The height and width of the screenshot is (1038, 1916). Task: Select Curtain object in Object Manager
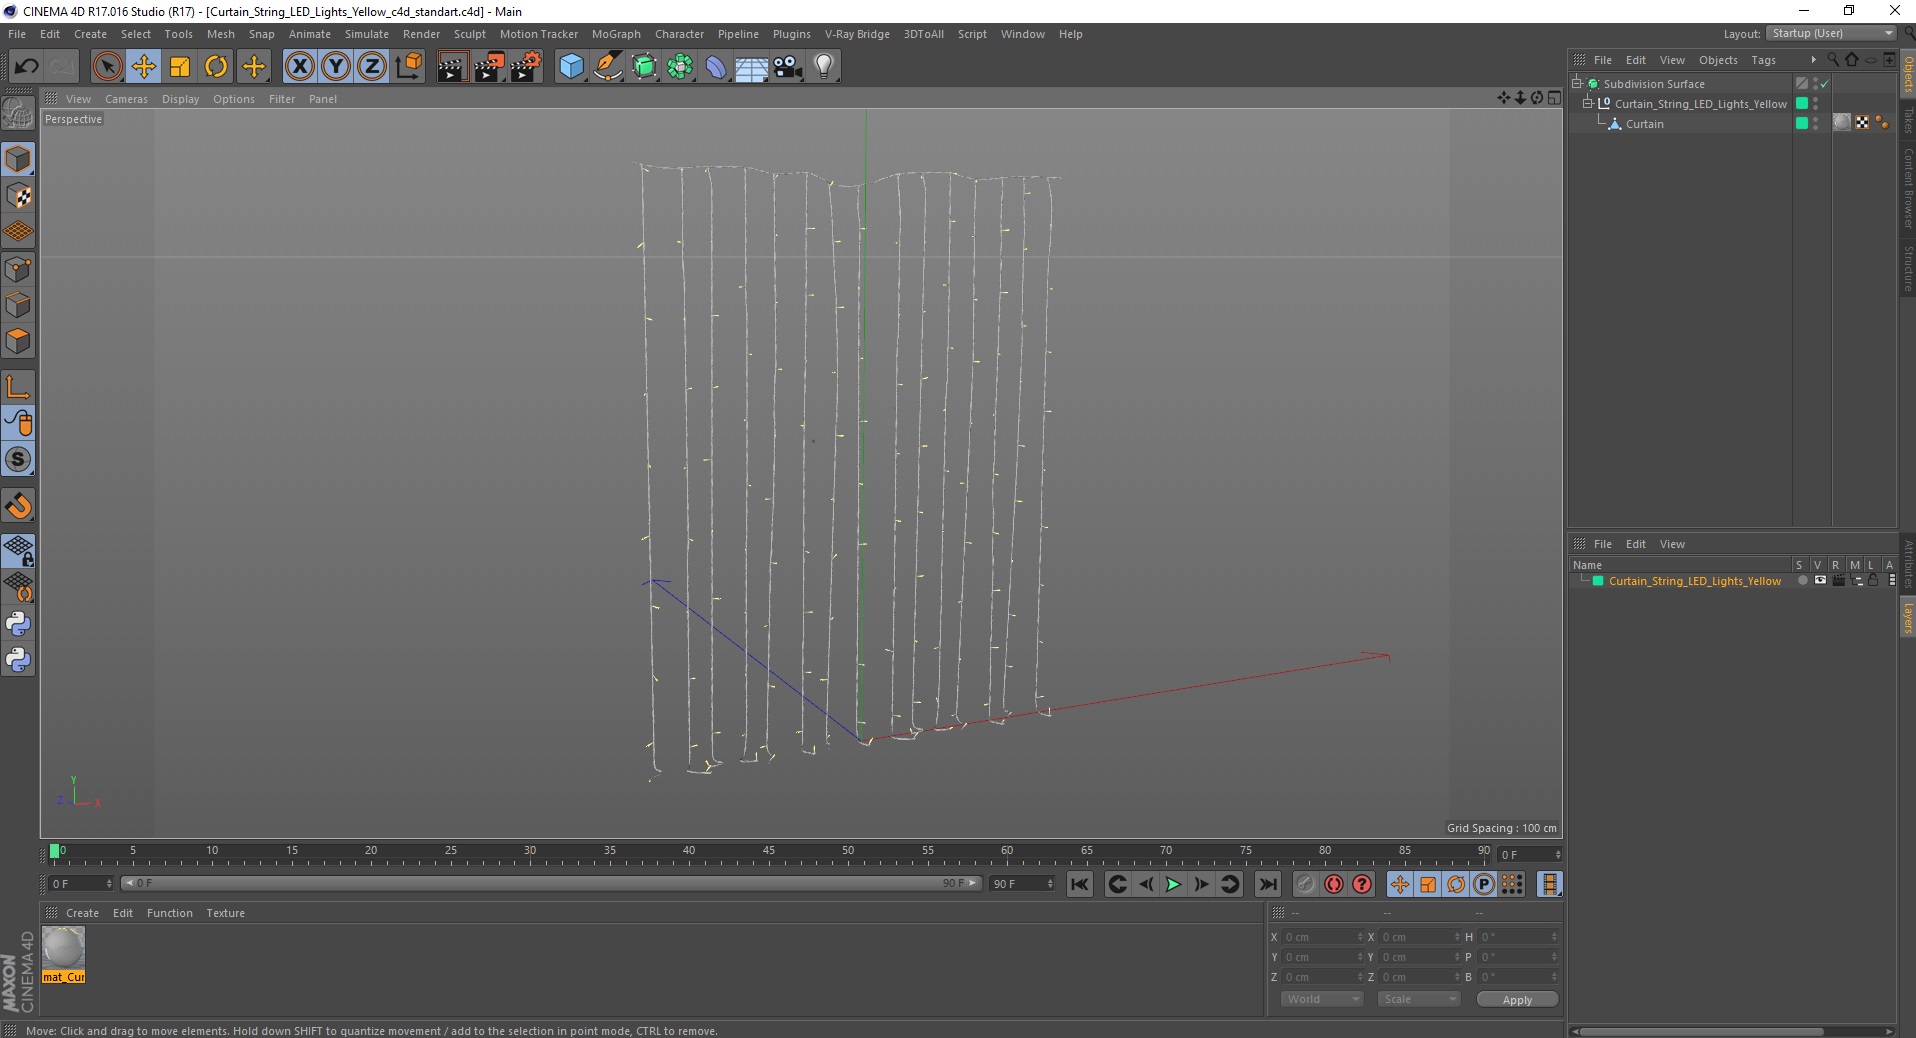click(x=1644, y=124)
